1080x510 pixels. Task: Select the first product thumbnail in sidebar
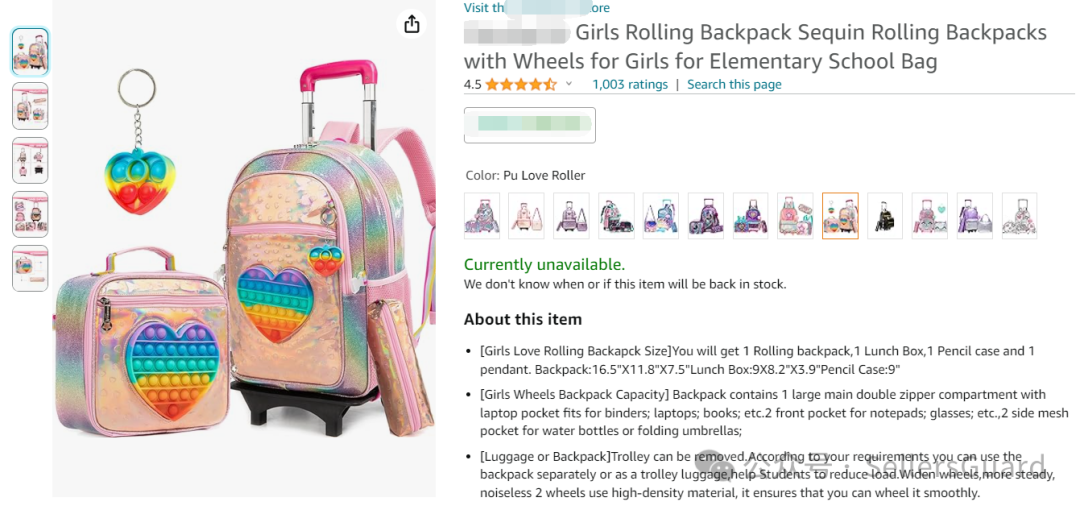tap(30, 52)
